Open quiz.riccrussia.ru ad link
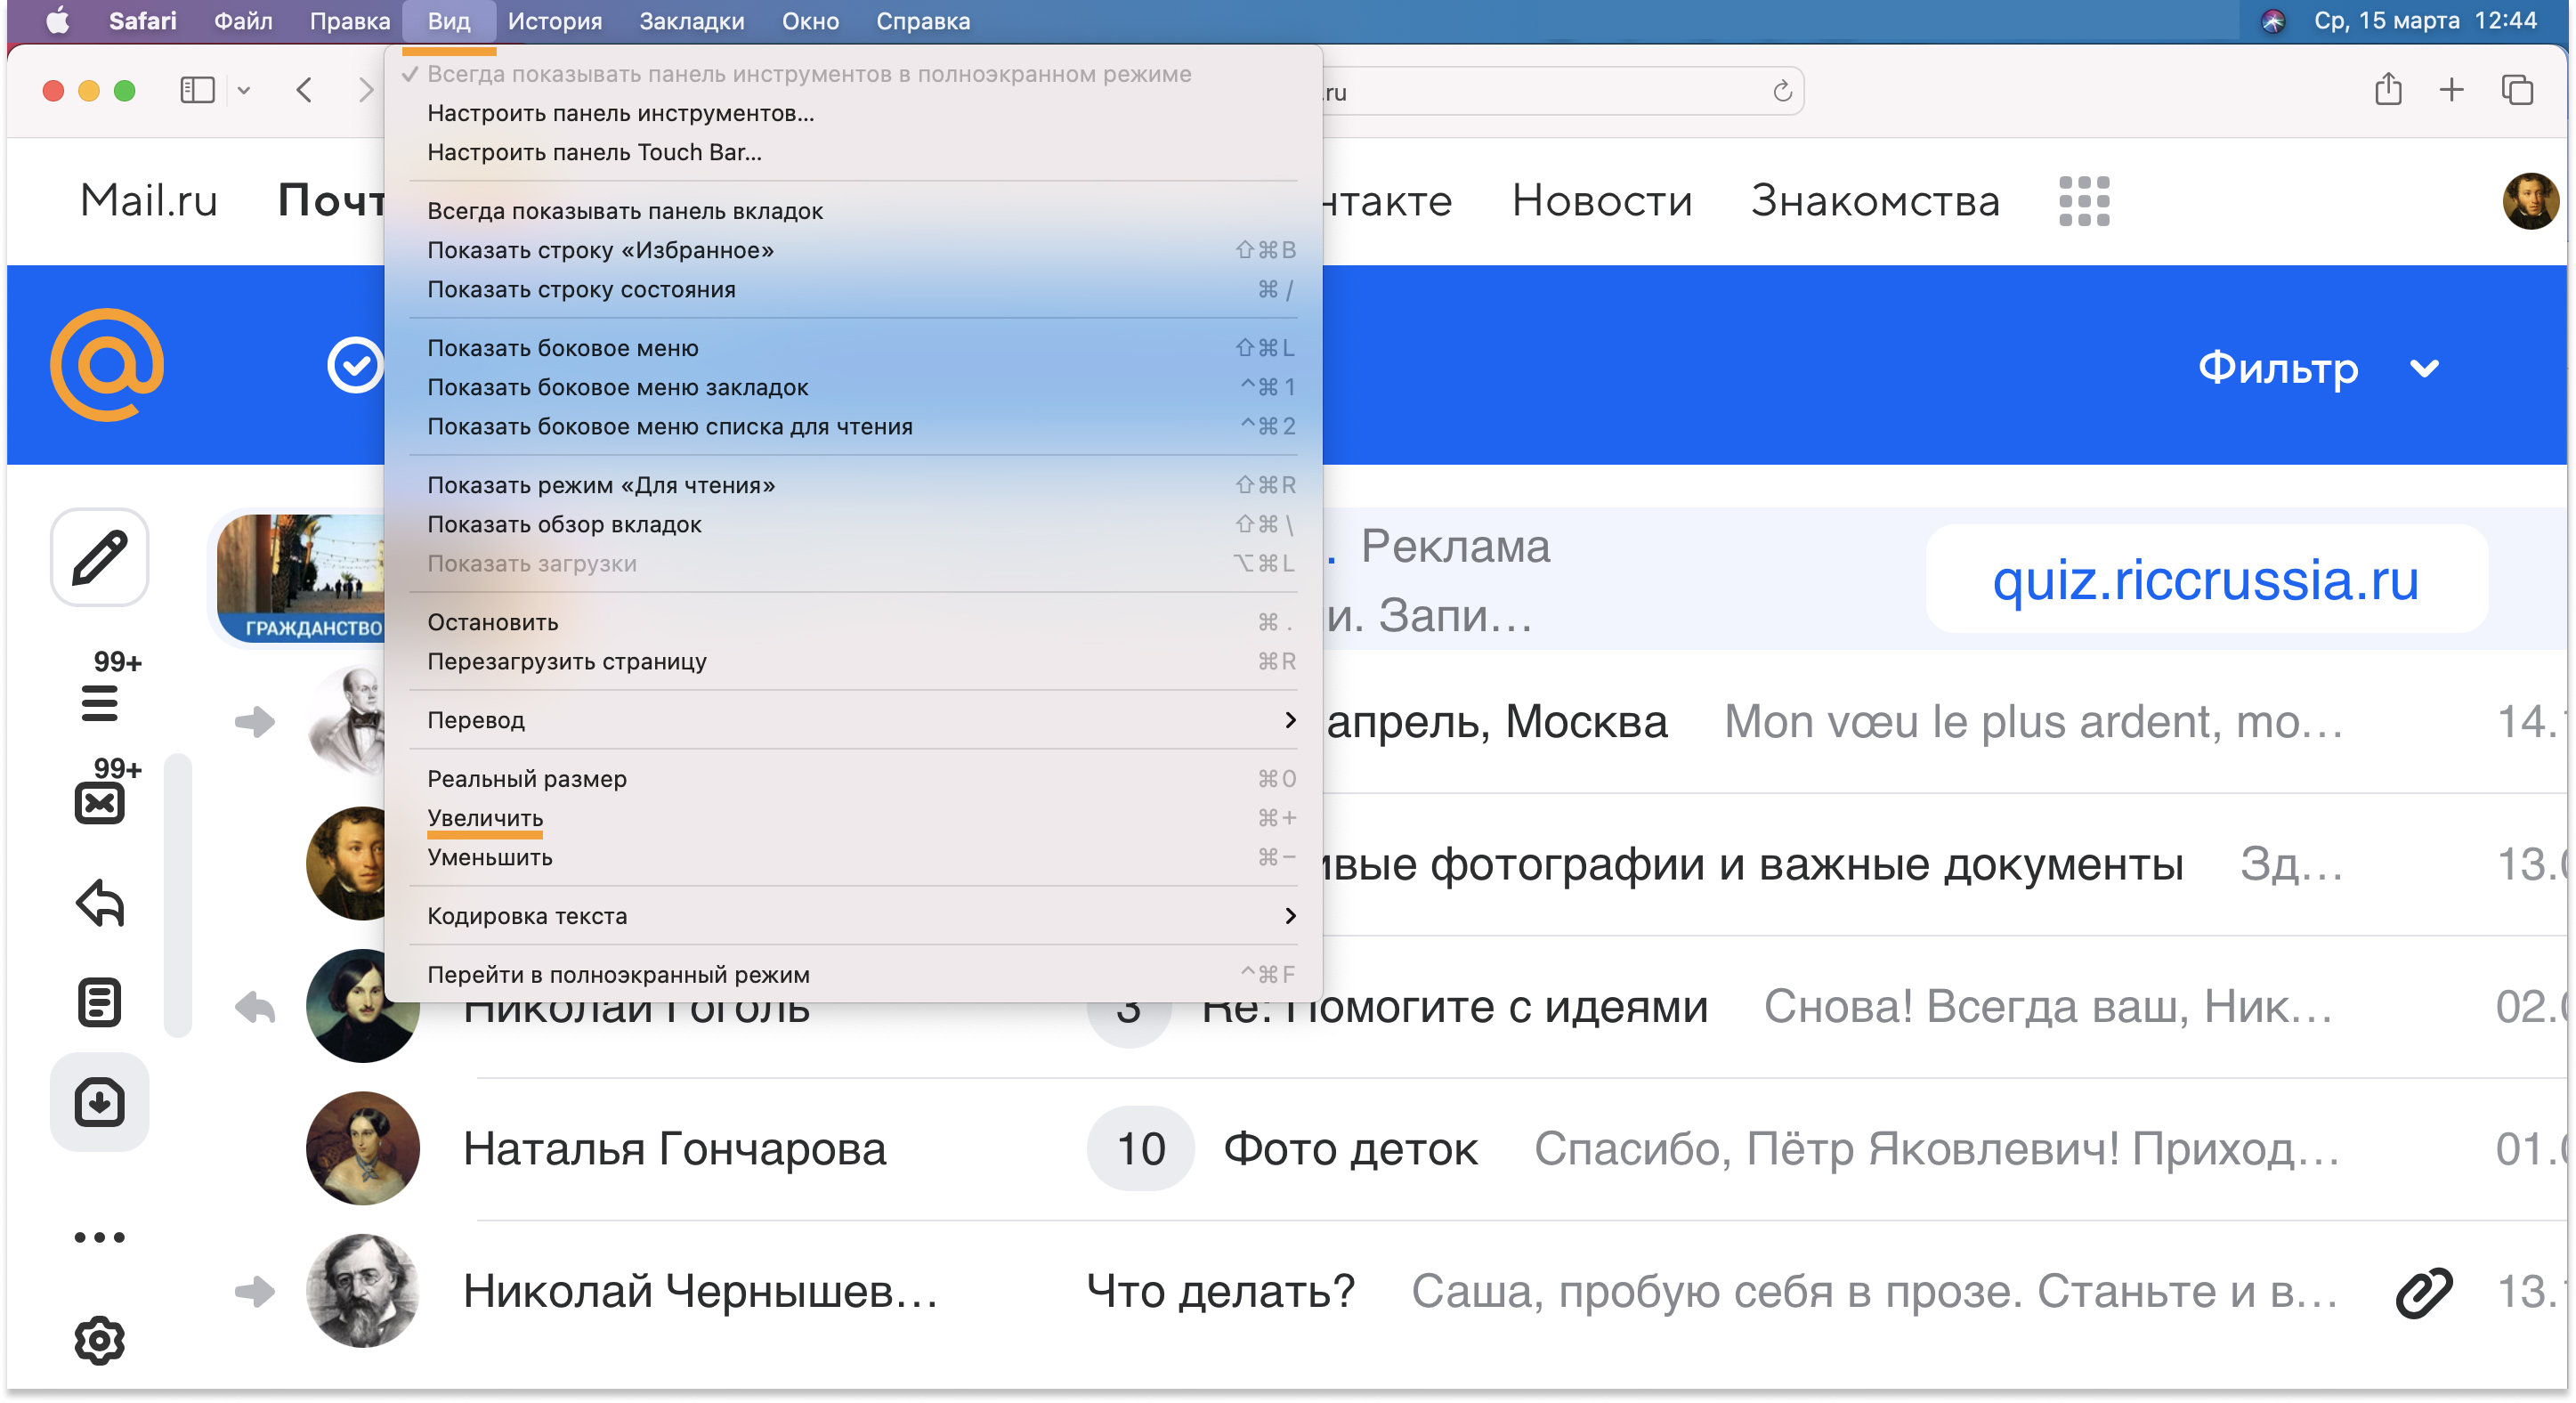 (x=2205, y=580)
